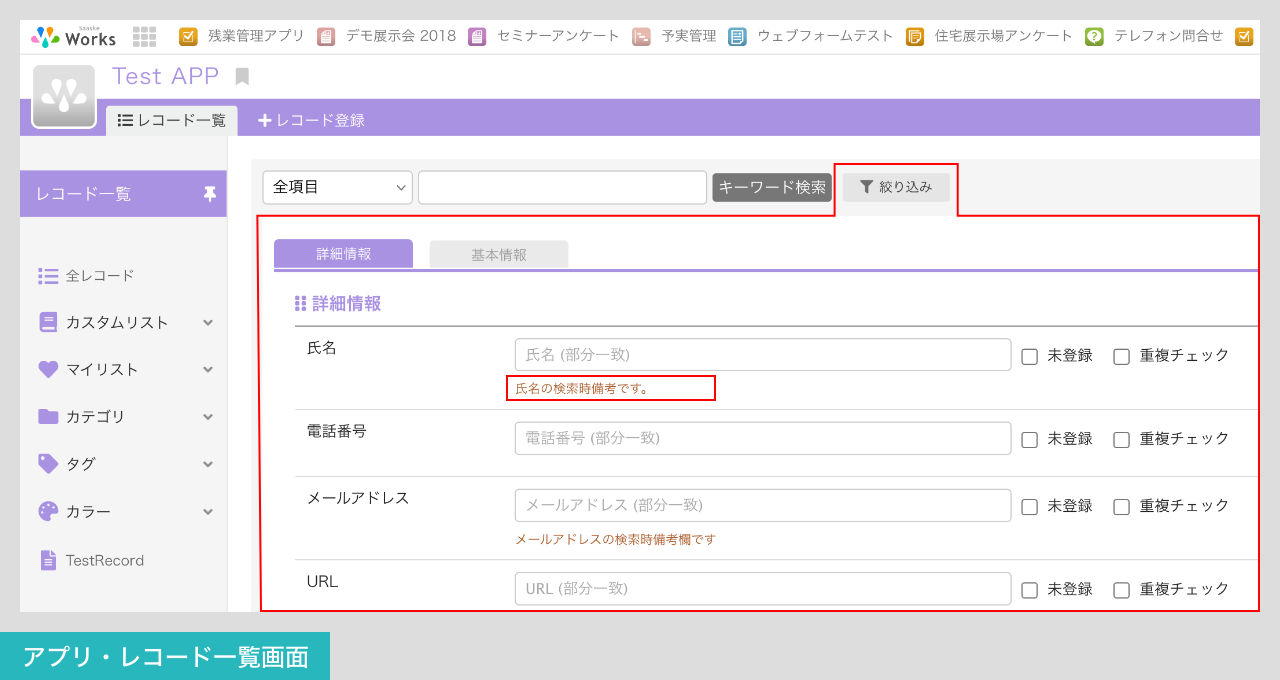Image resolution: width=1280 pixels, height=680 pixels.
Task: Click the メールアドレスの検索時備考欄です note
Action: point(615,539)
